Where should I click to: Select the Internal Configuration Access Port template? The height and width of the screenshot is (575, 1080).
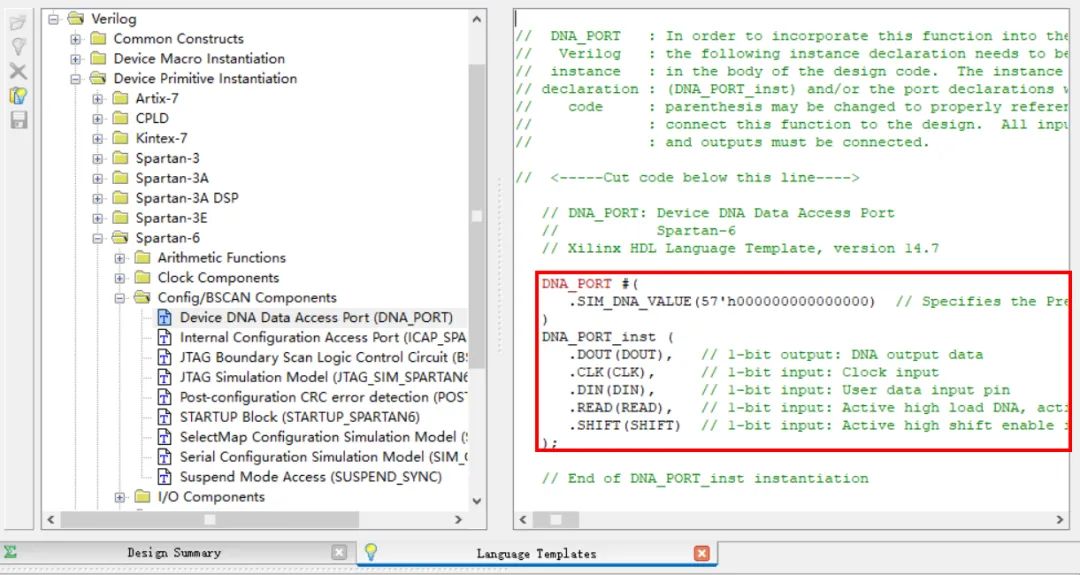323,337
